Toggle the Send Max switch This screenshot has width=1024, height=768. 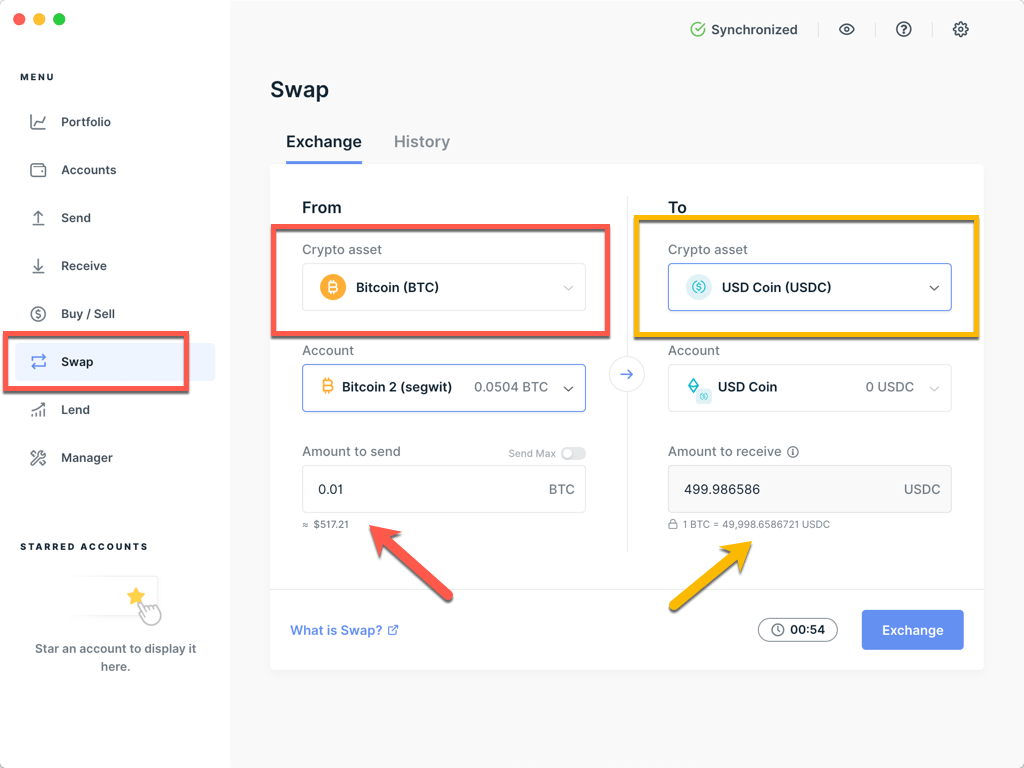pyautogui.click(x=573, y=453)
